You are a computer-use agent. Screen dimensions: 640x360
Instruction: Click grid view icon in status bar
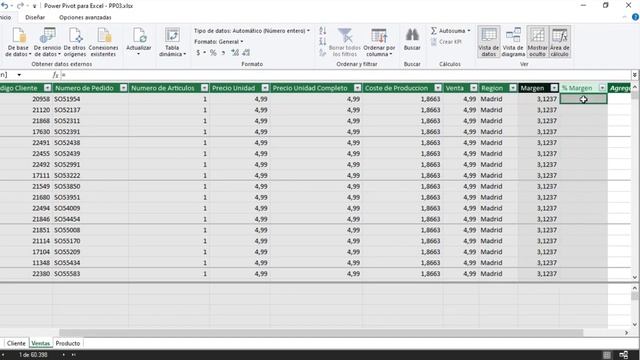coord(607,355)
